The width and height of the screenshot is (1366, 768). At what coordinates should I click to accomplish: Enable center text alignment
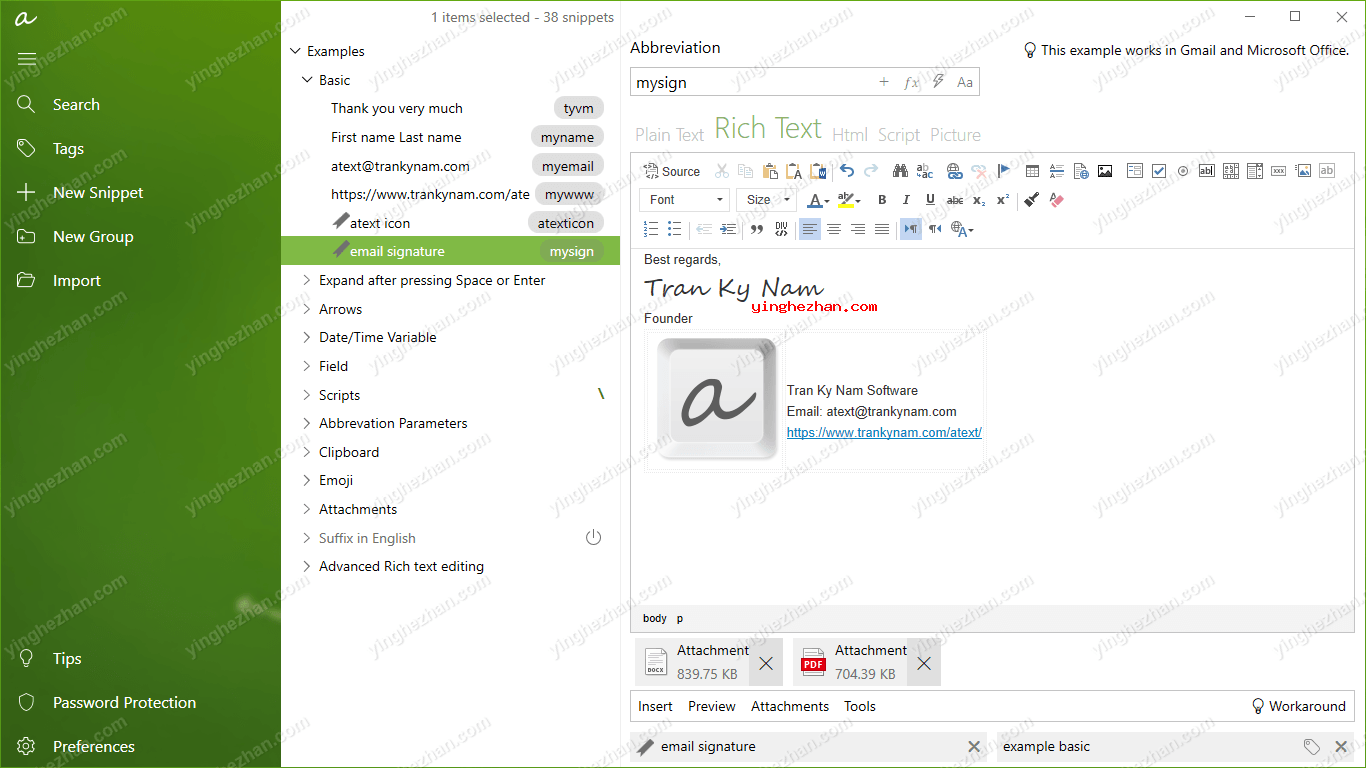coord(833,229)
